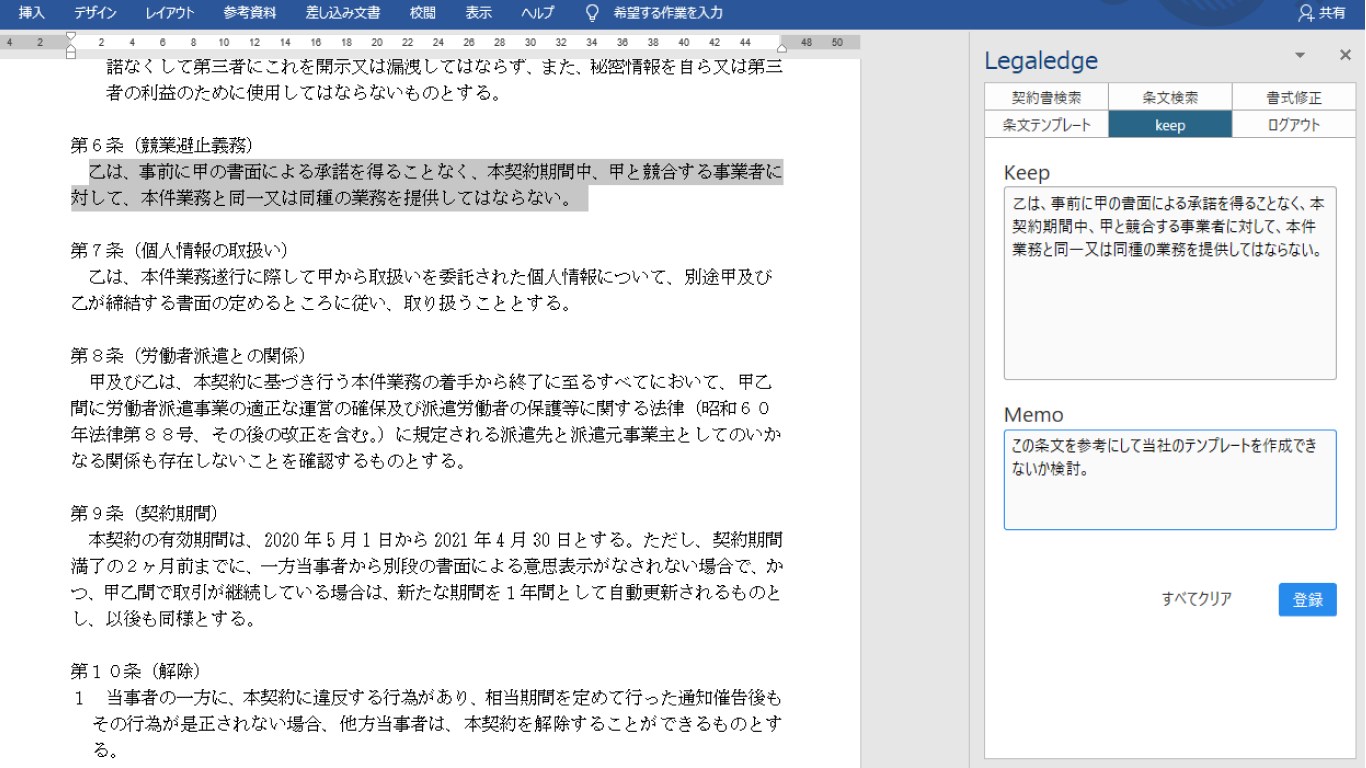Click the Legaledge pane title
Screen dimensions: 1366x768
[1041, 60]
